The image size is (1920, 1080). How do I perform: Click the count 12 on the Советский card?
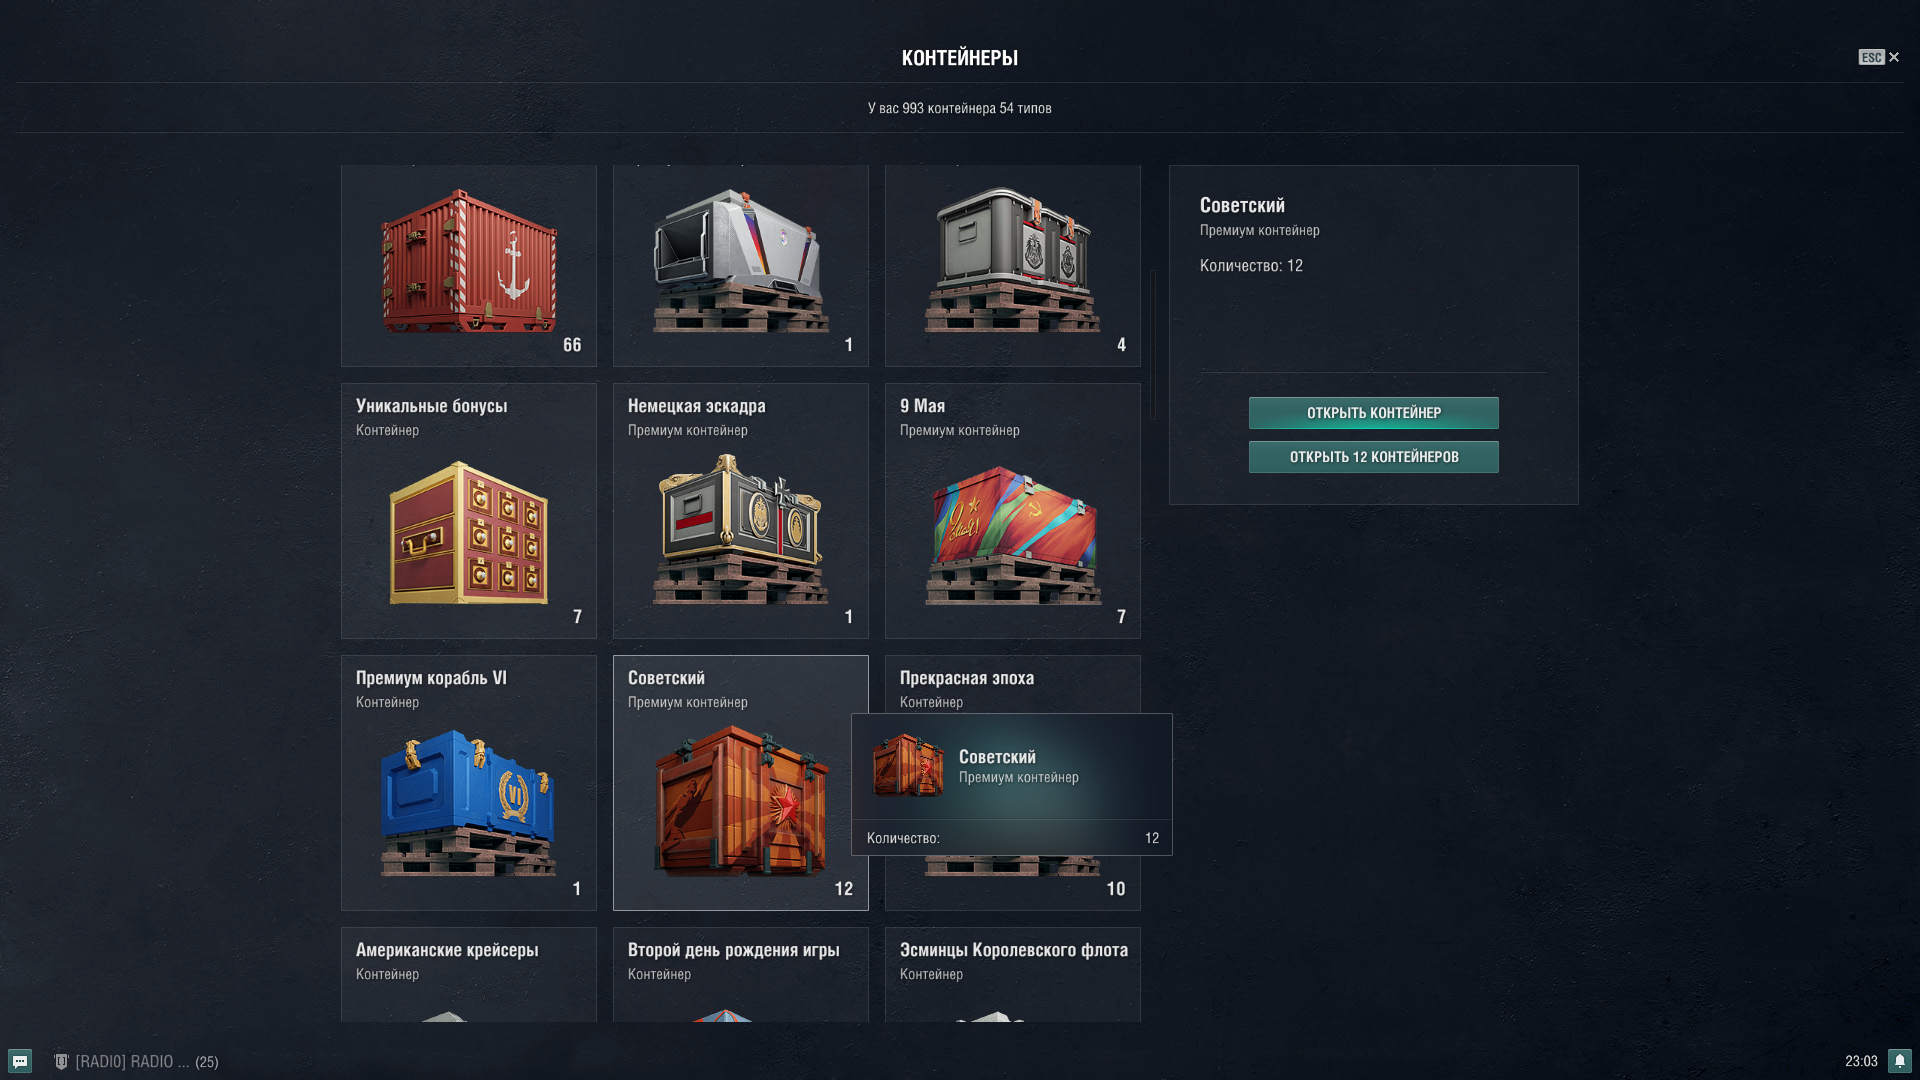(x=843, y=889)
